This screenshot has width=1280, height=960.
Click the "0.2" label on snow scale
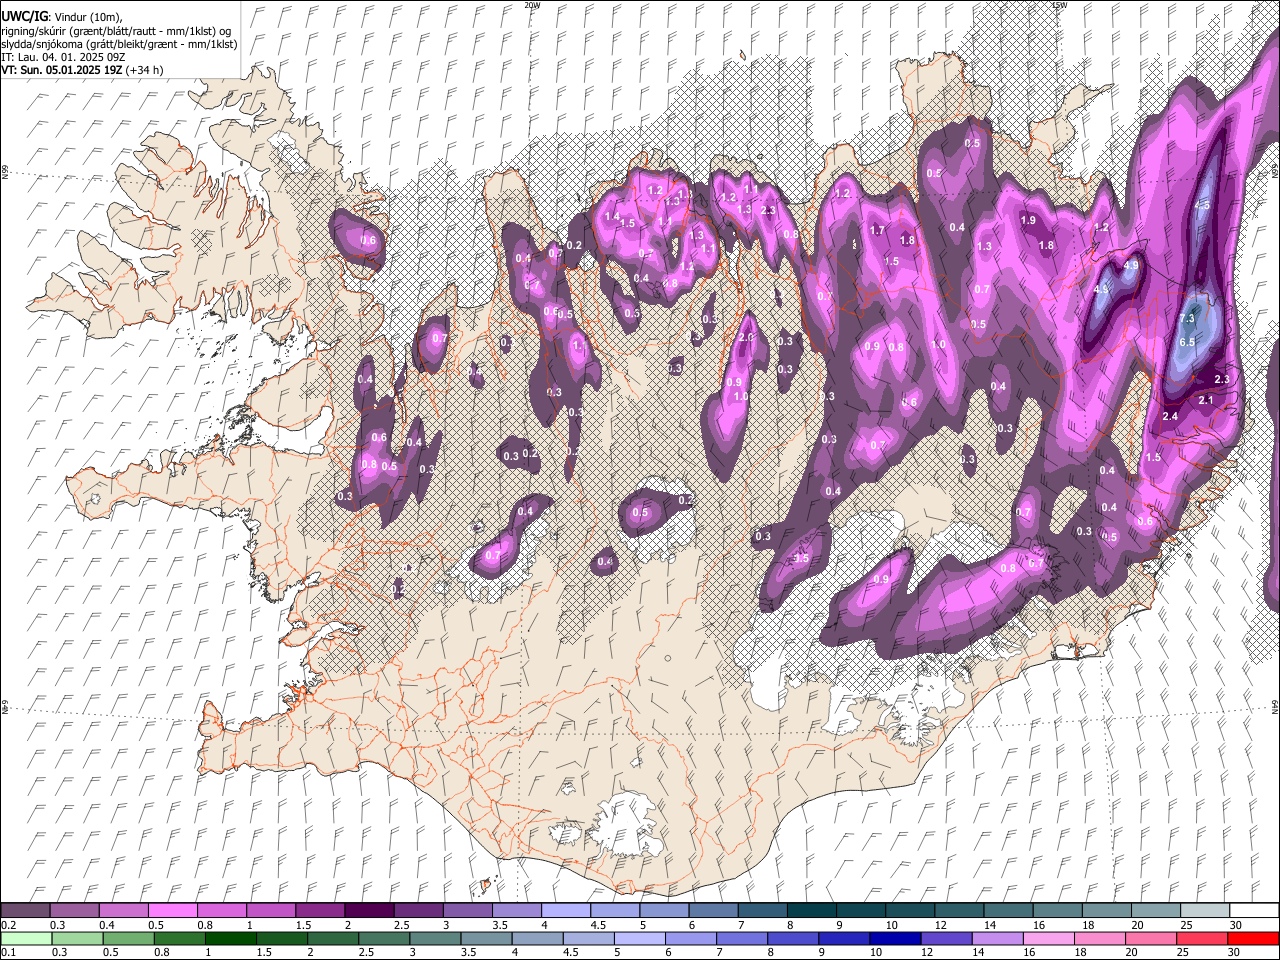click(x=8, y=925)
